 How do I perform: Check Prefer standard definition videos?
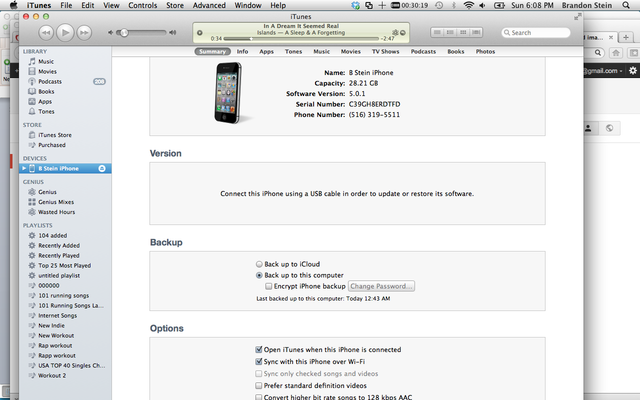(x=258, y=386)
